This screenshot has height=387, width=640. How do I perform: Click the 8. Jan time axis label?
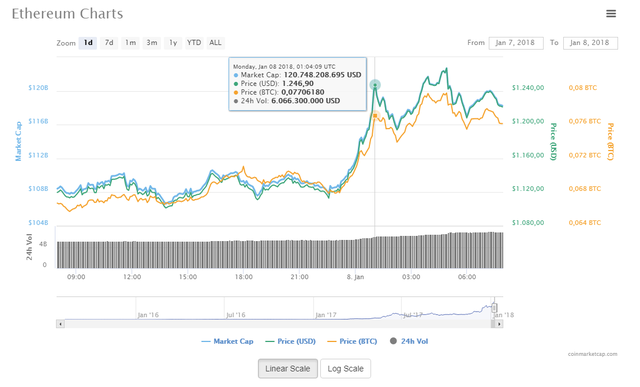pos(355,277)
